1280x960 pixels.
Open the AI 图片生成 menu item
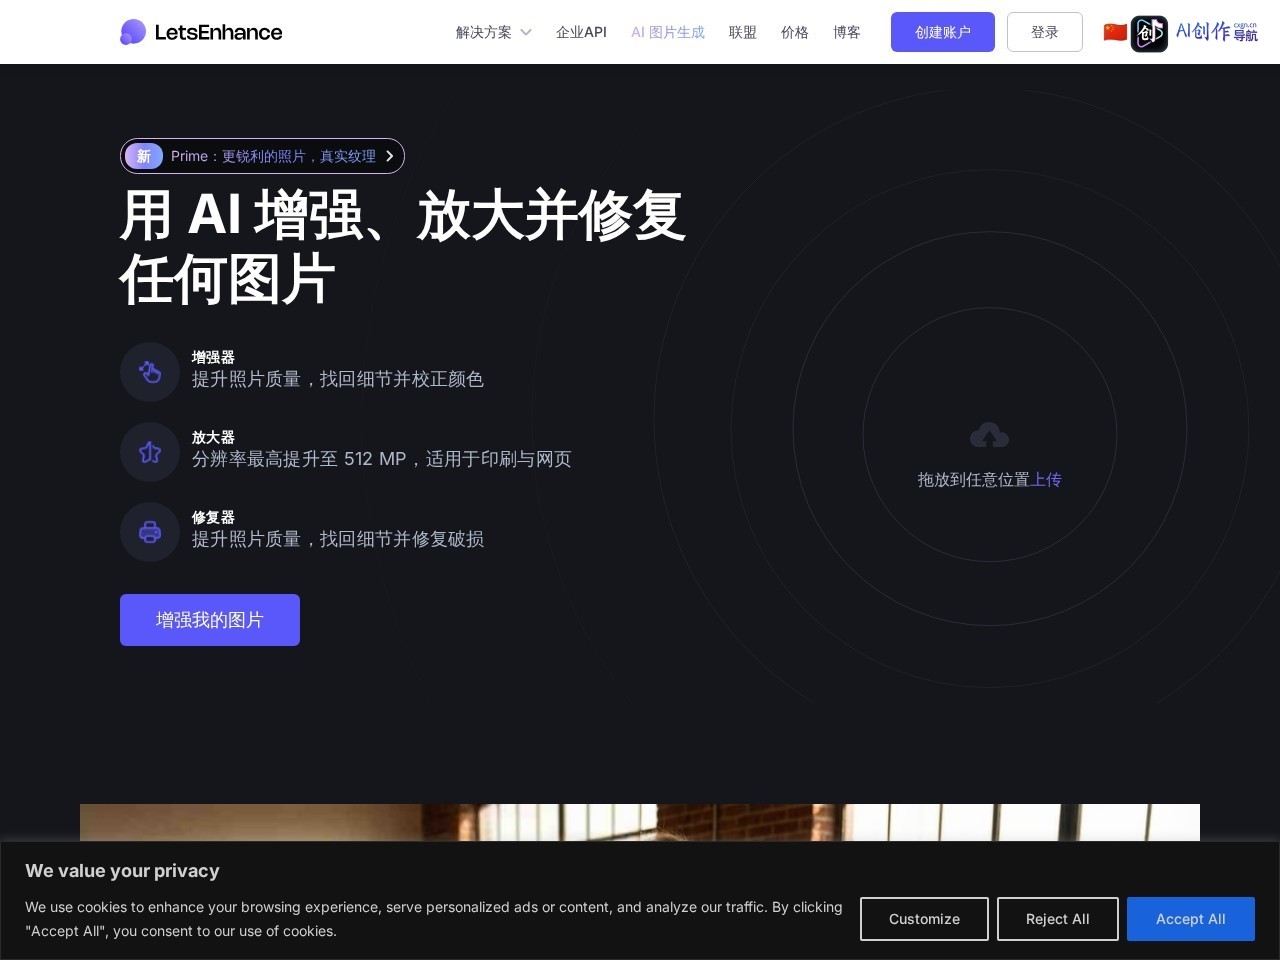pos(668,32)
